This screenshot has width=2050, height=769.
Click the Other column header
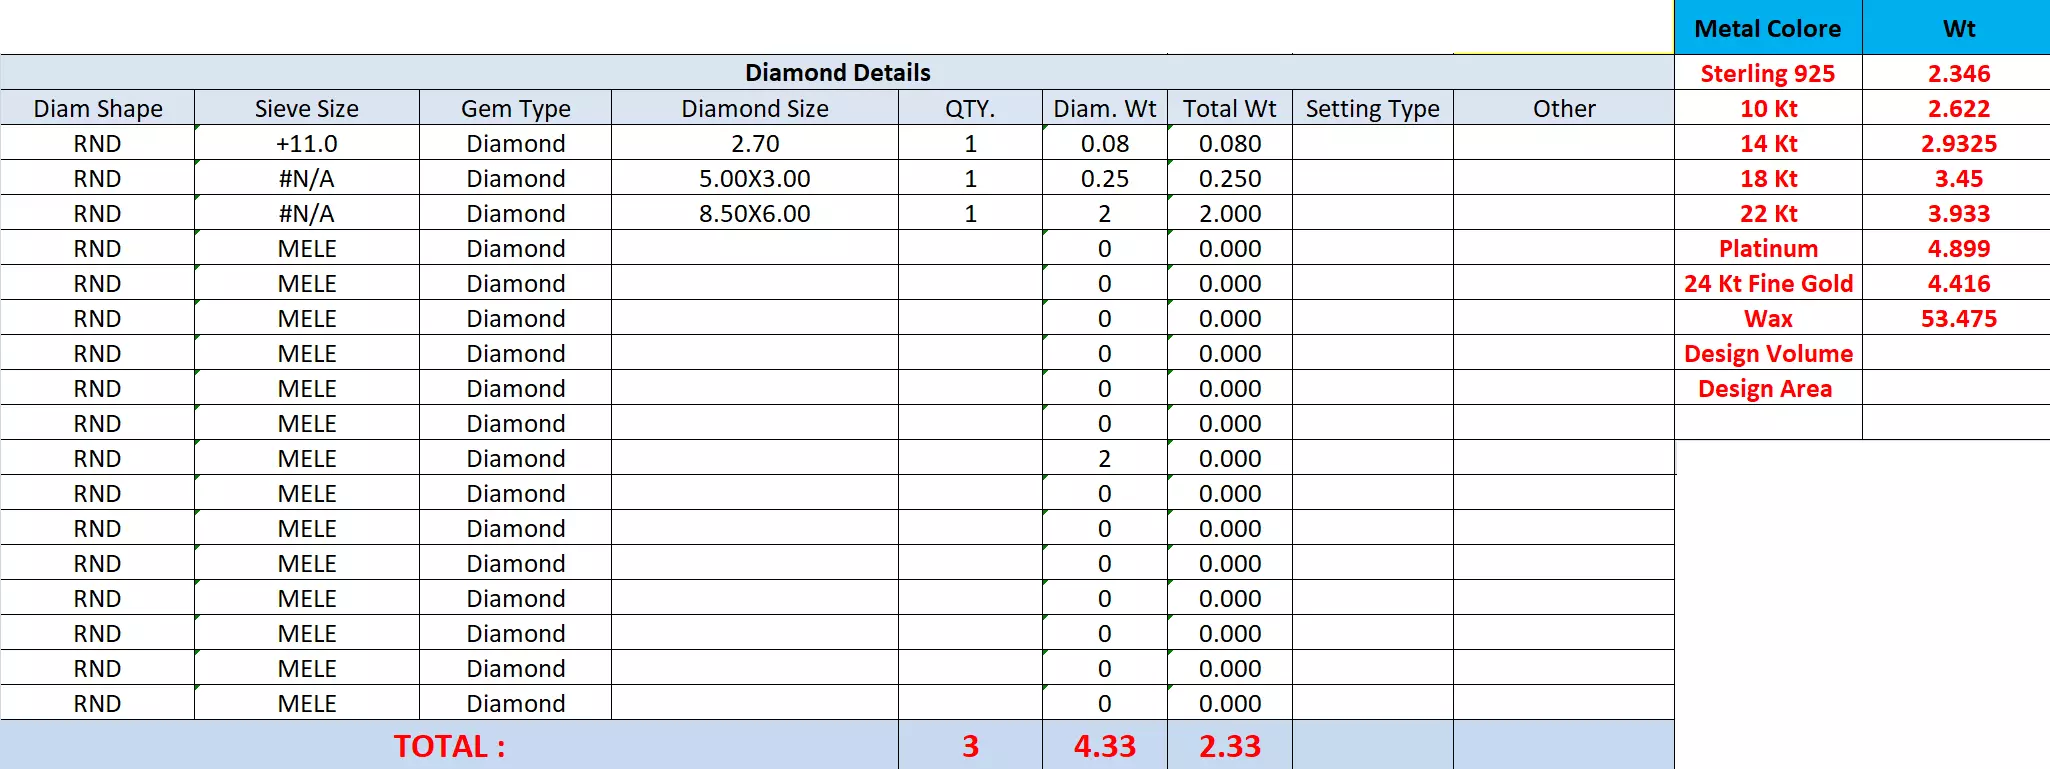coord(1564,108)
